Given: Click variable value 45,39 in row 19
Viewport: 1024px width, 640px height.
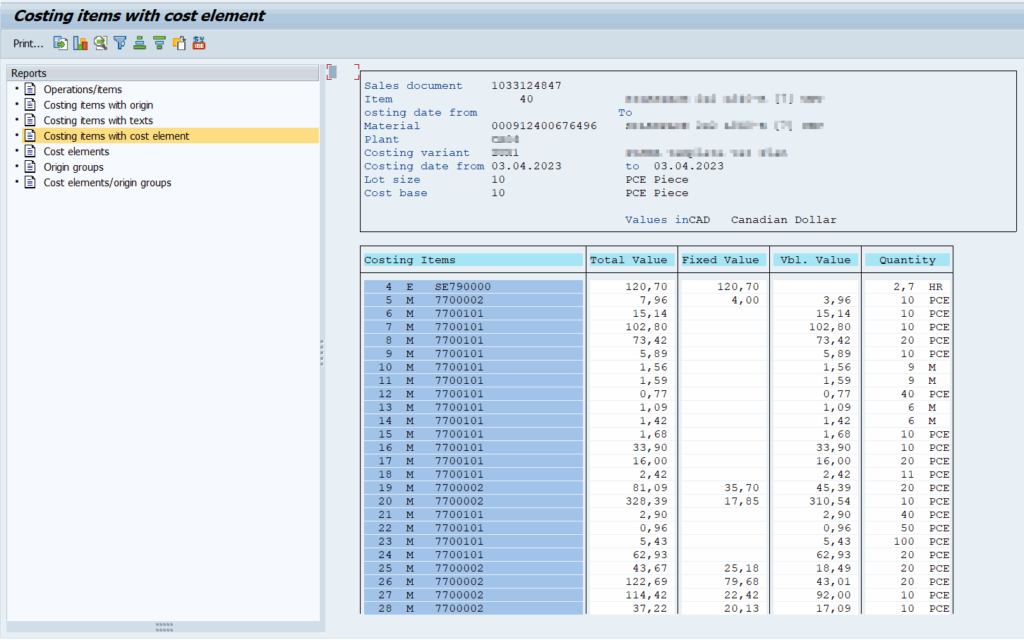Looking at the screenshot, I should [833, 488].
